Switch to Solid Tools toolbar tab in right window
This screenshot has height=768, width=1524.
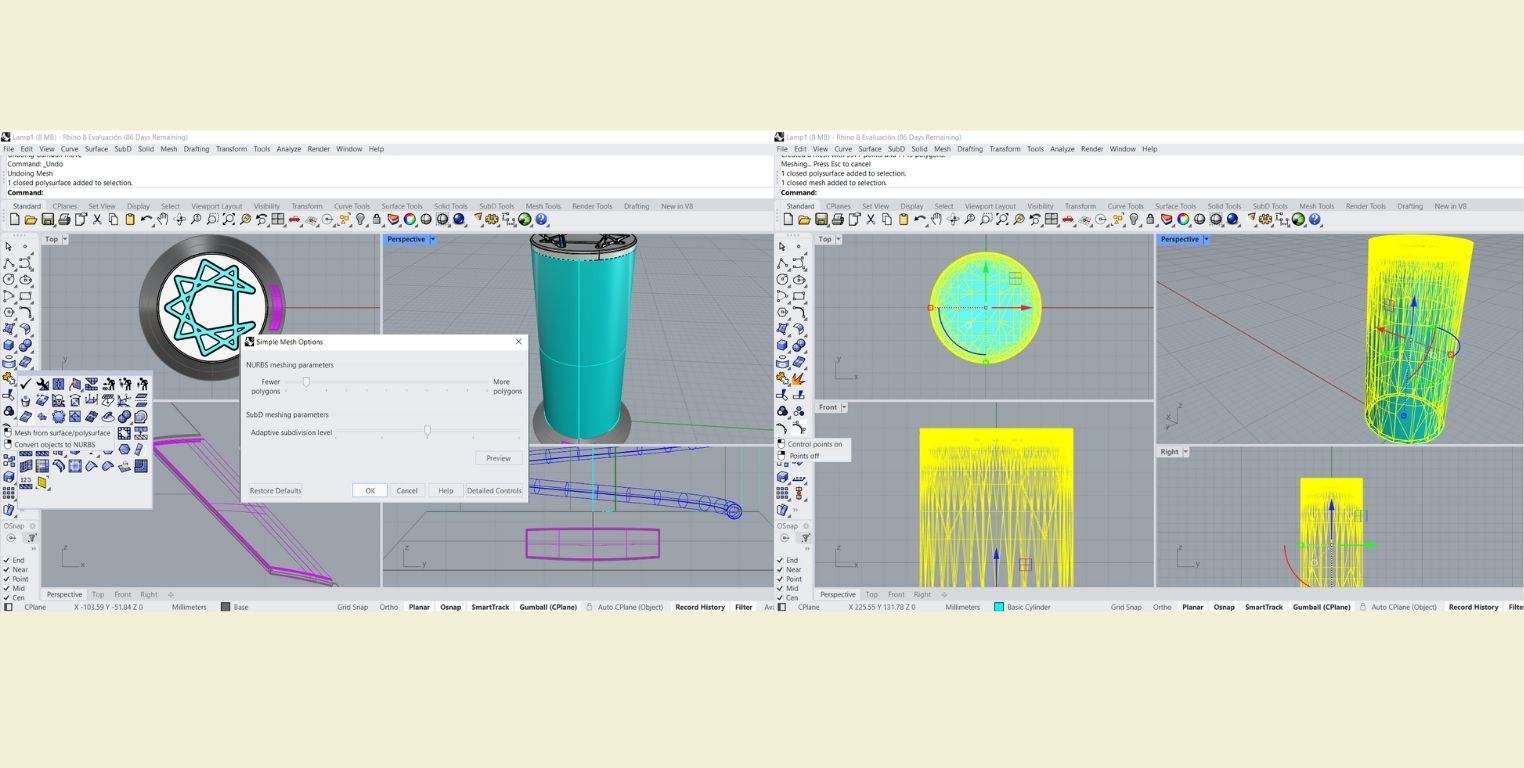[1225, 206]
